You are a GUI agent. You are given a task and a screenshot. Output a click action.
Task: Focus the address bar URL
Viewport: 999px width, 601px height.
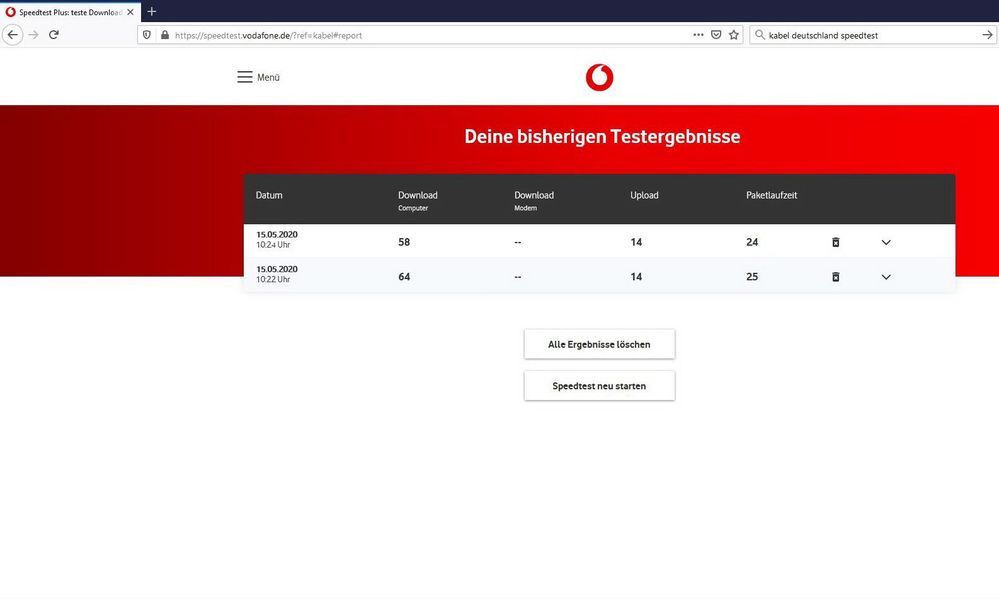(300, 34)
